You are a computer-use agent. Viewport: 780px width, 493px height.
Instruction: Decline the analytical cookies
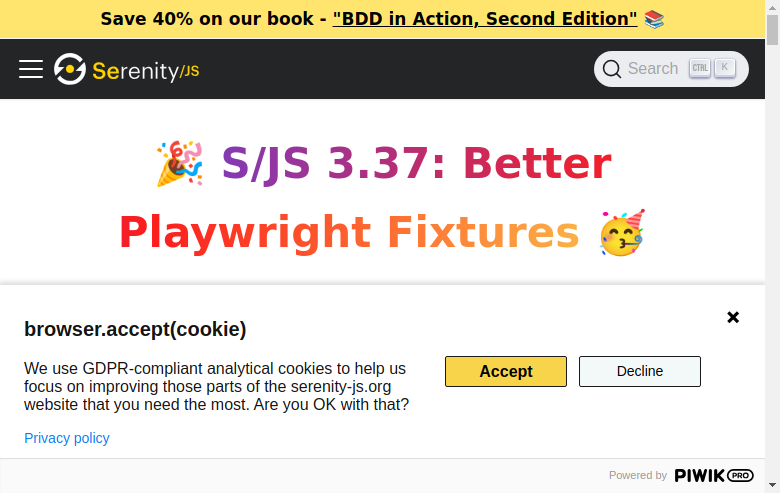click(x=639, y=371)
